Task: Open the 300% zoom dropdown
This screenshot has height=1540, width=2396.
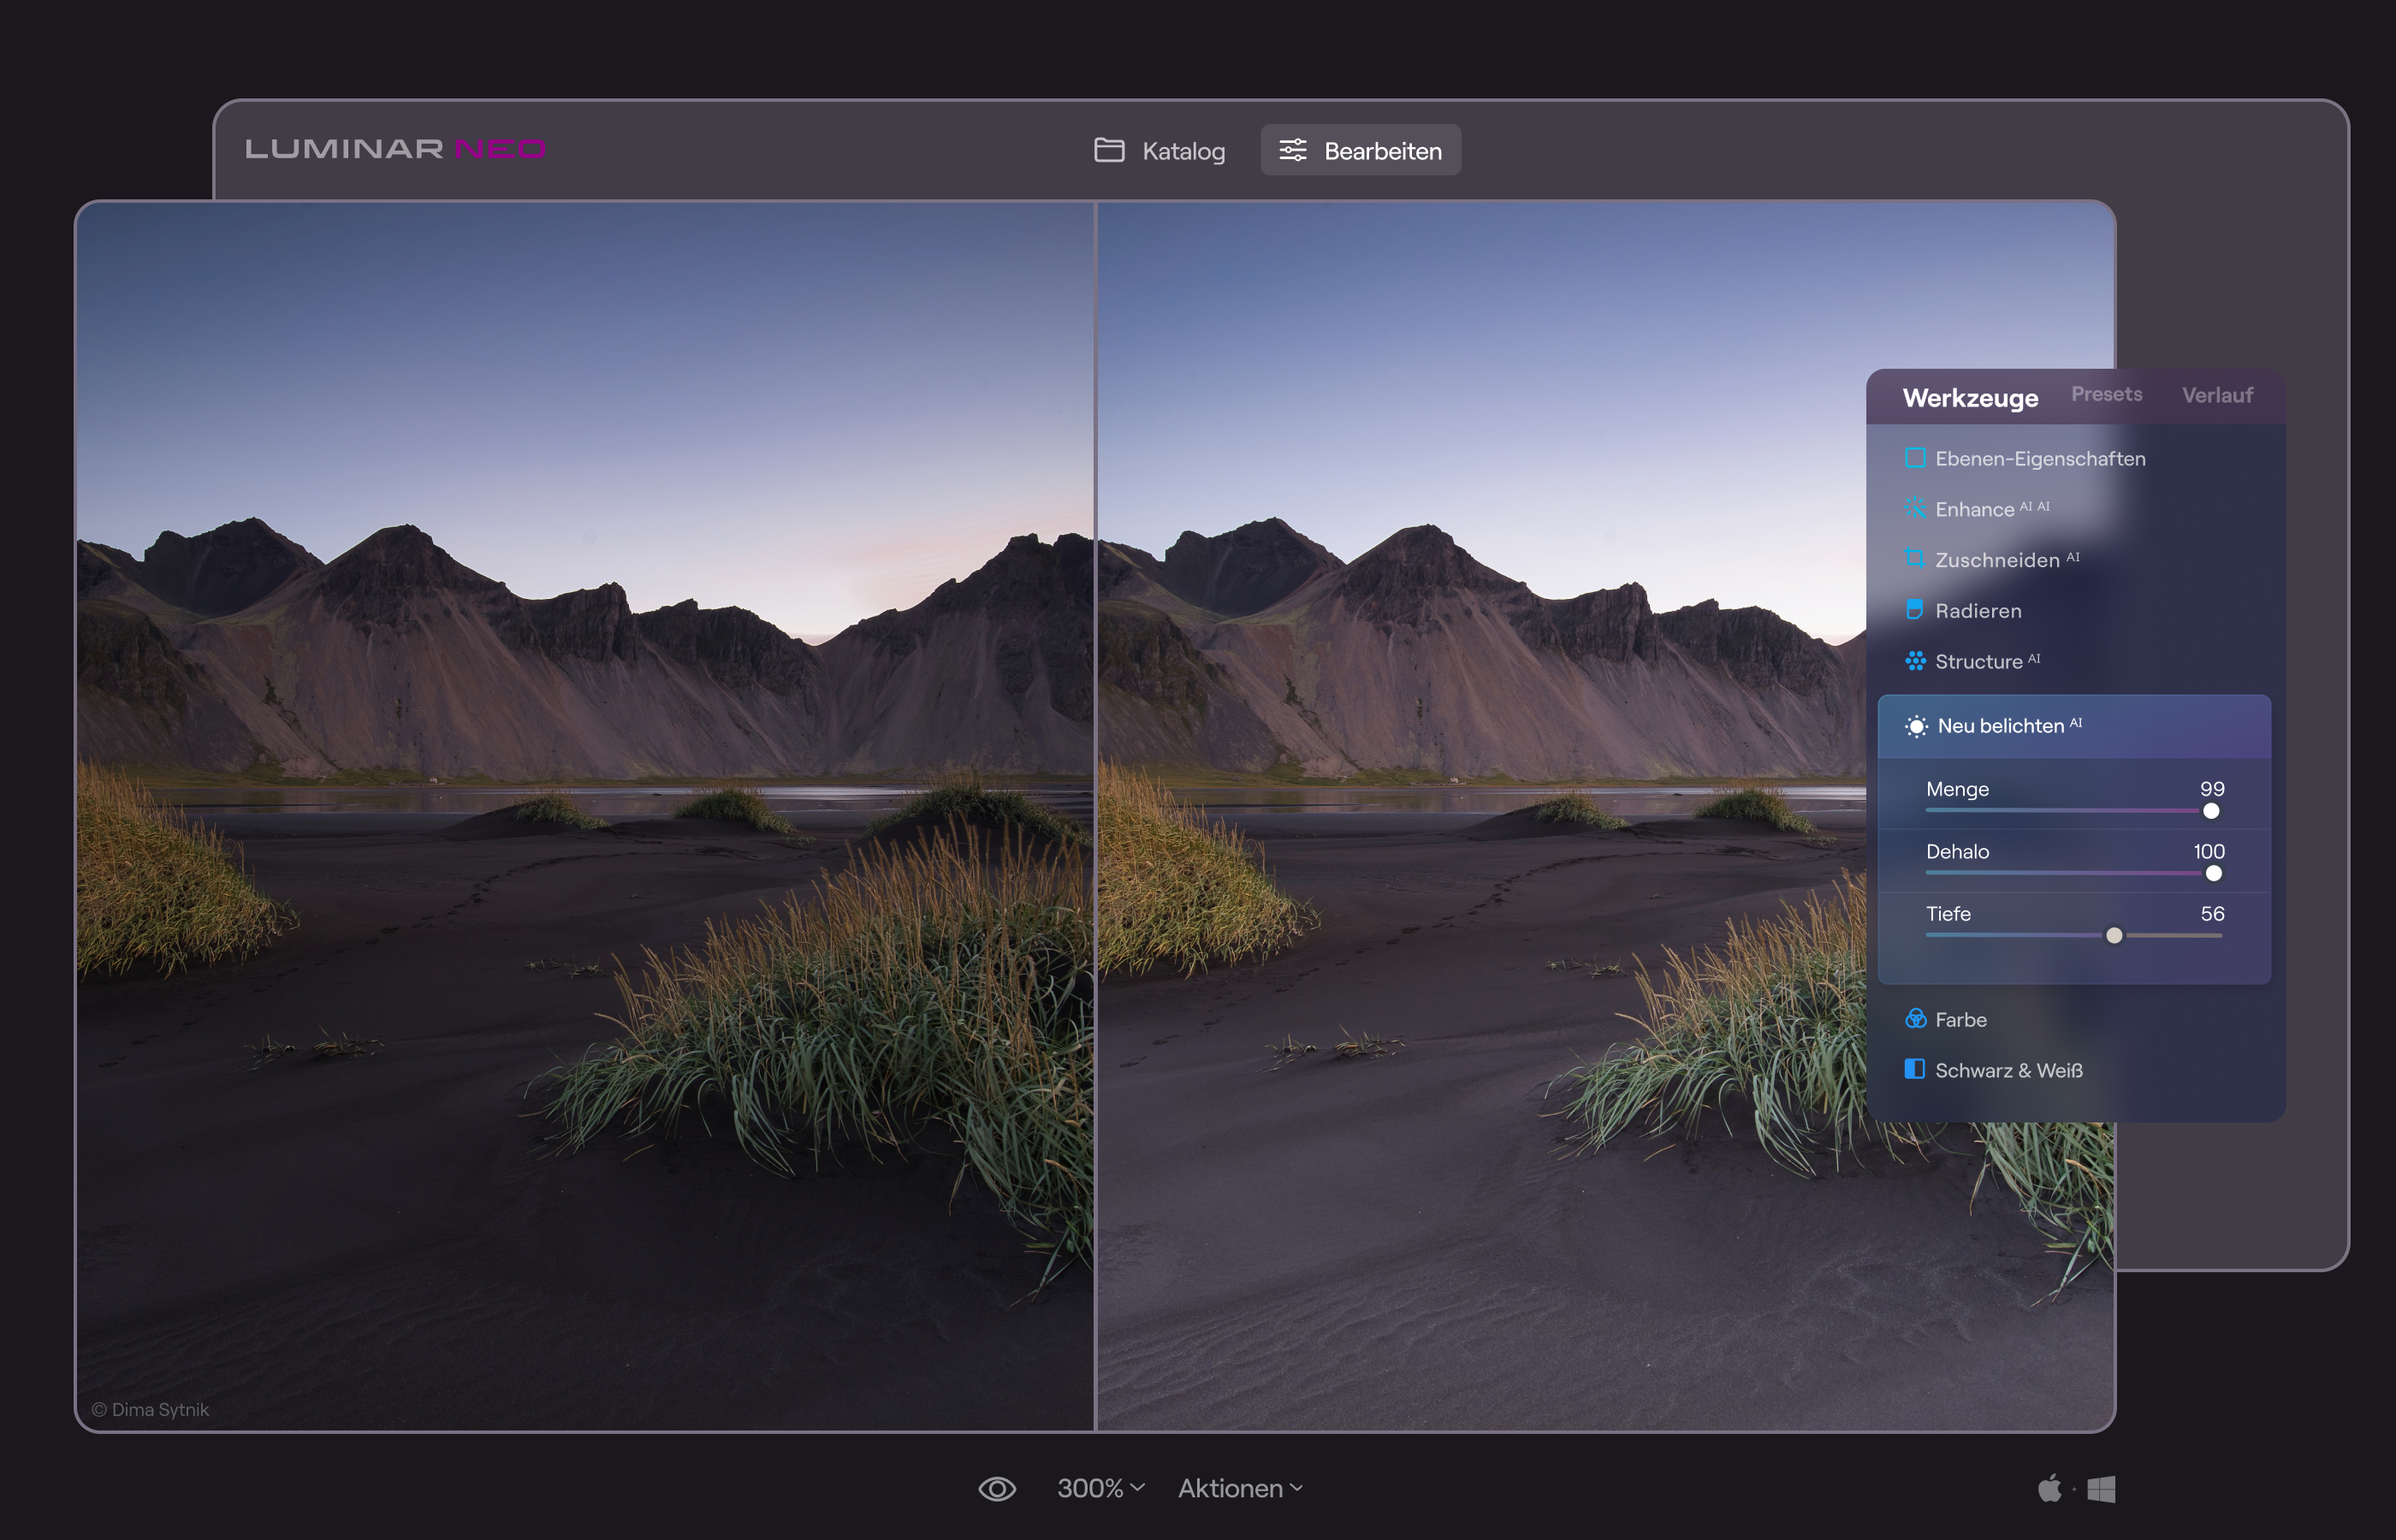Action: coord(1100,1489)
